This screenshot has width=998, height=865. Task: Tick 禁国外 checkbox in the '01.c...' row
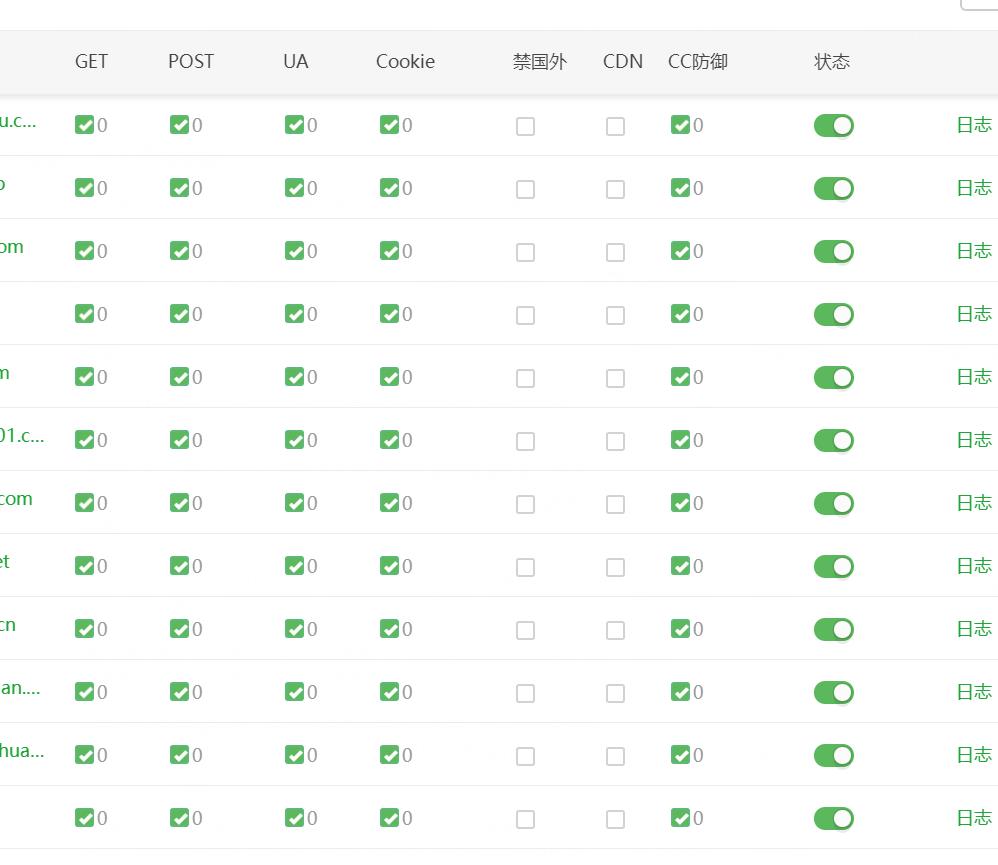[x=525, y=441]
